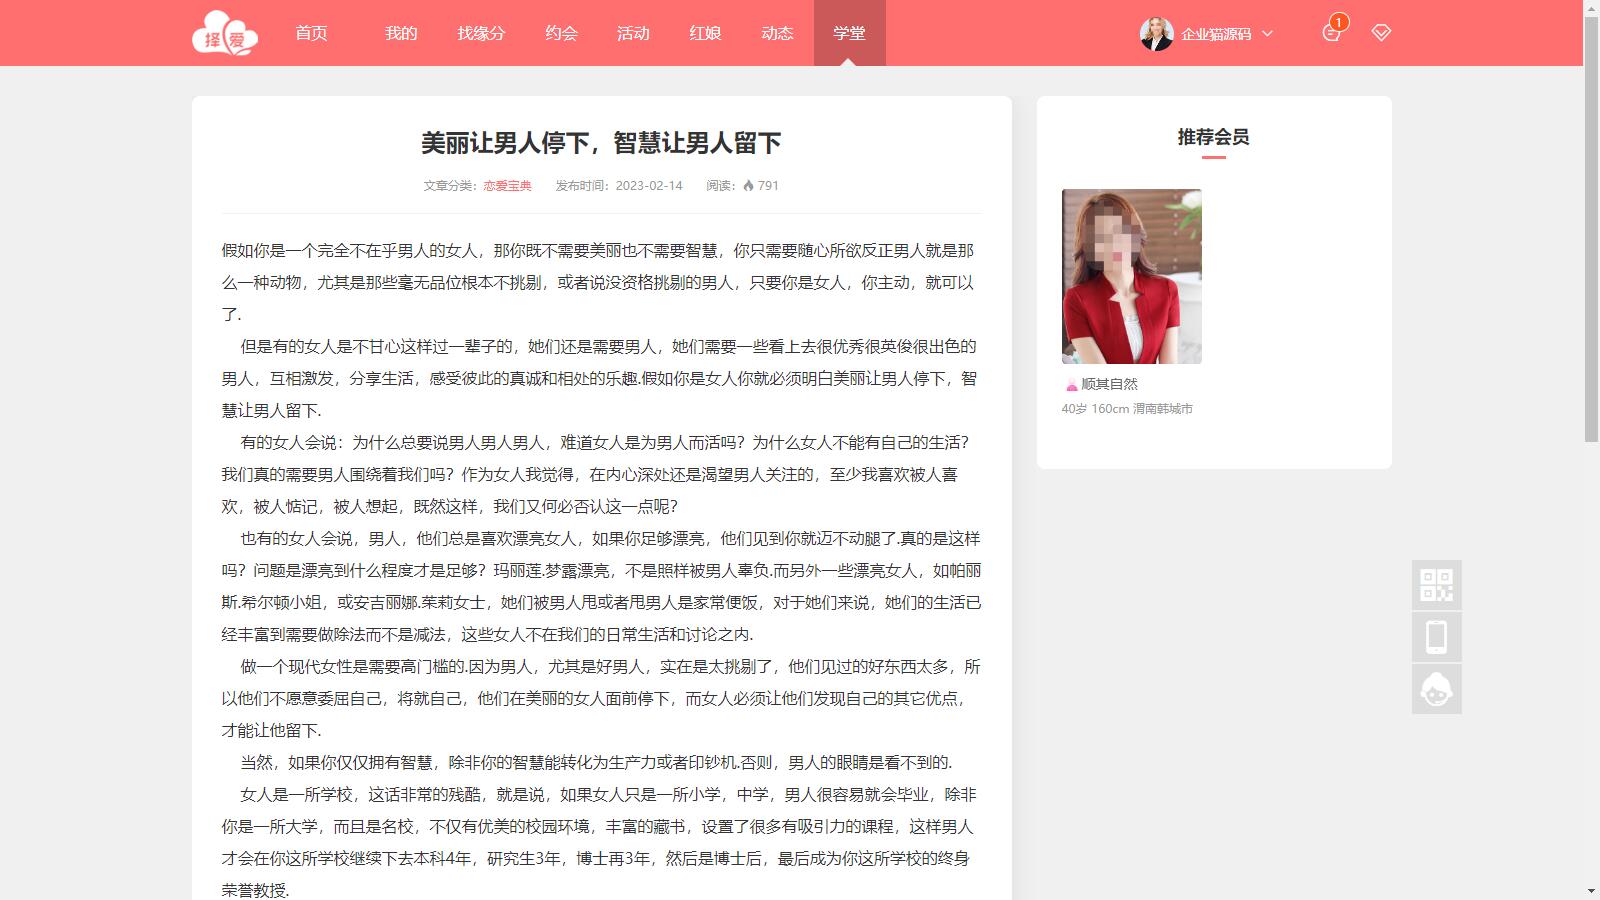Screen dimensions: 1600x900
Task: Switch to the 活动 tab
Action: (x=633, y=33)
